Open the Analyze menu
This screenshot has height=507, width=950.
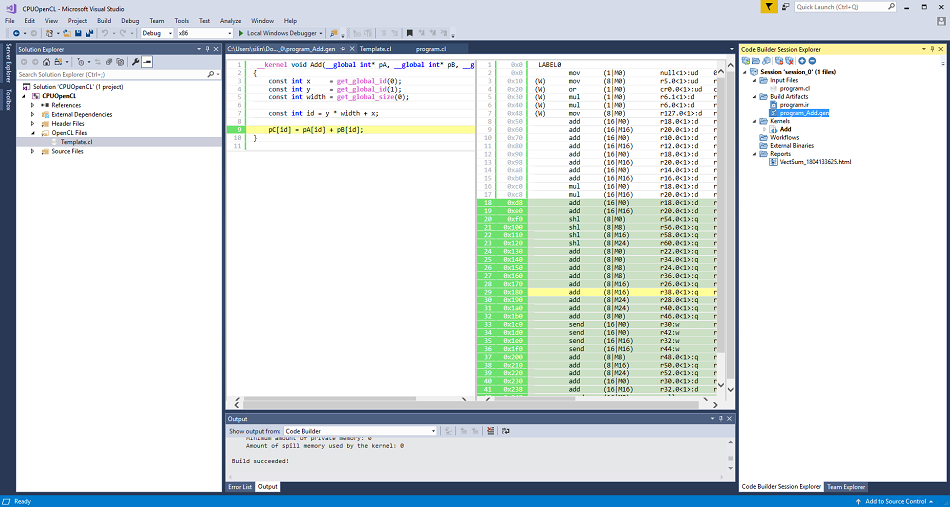(230, 20)
